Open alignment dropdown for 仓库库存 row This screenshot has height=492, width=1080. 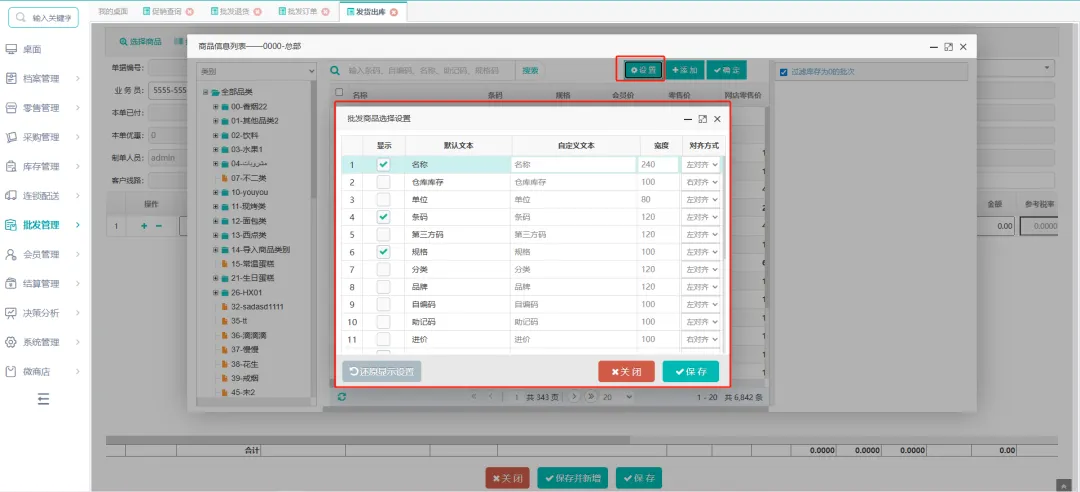click(x=700, y=182)
